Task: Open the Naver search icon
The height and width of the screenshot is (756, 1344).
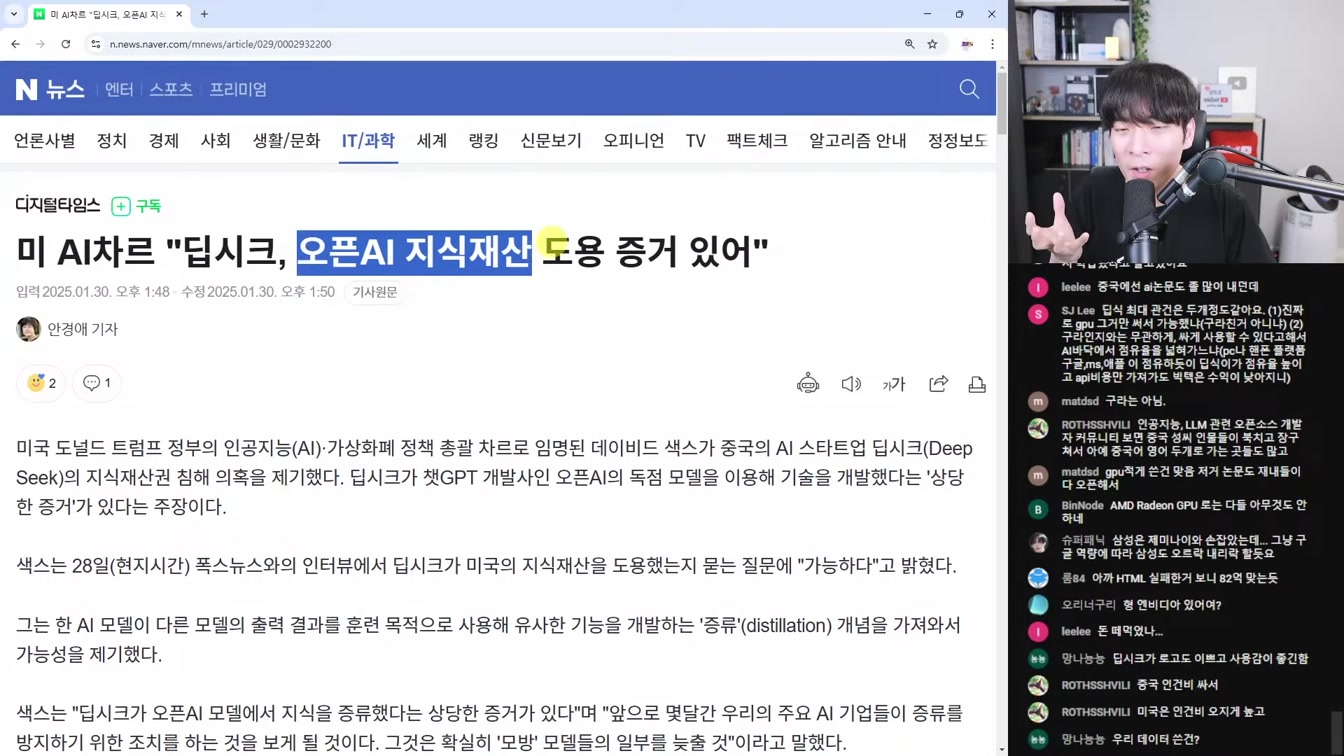Action: pos(969,89)
